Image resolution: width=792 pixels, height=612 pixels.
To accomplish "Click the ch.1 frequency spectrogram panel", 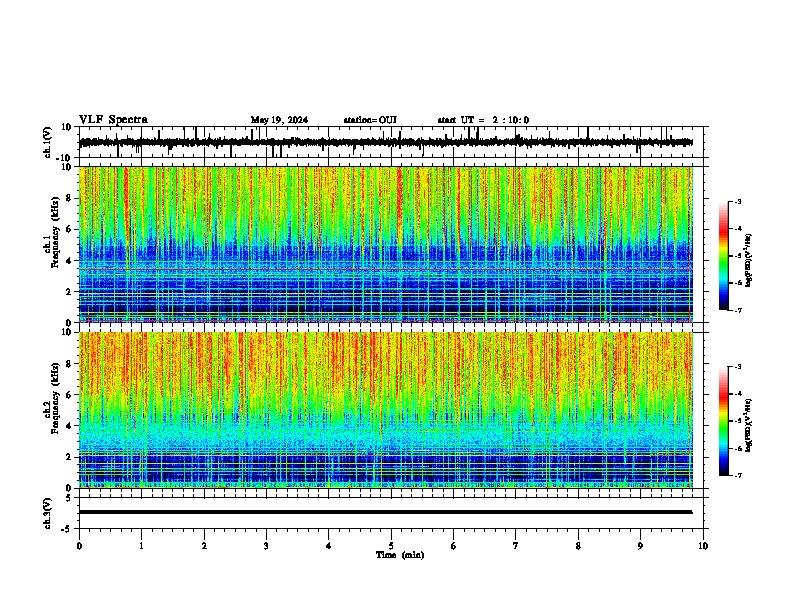I will [x=386, y=244].
